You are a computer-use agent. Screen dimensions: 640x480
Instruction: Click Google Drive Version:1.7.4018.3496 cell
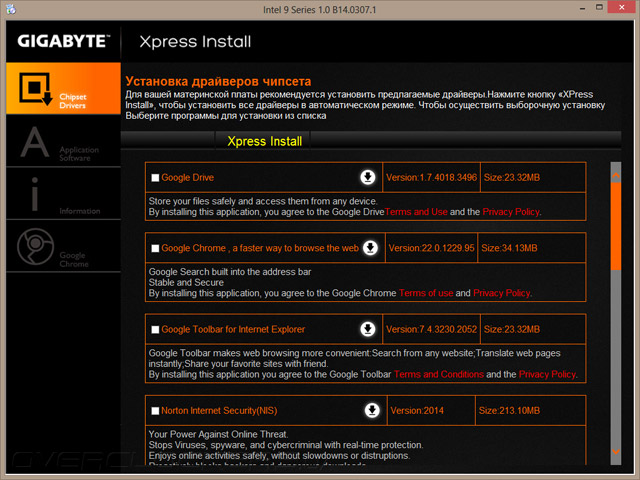(431, 178)
